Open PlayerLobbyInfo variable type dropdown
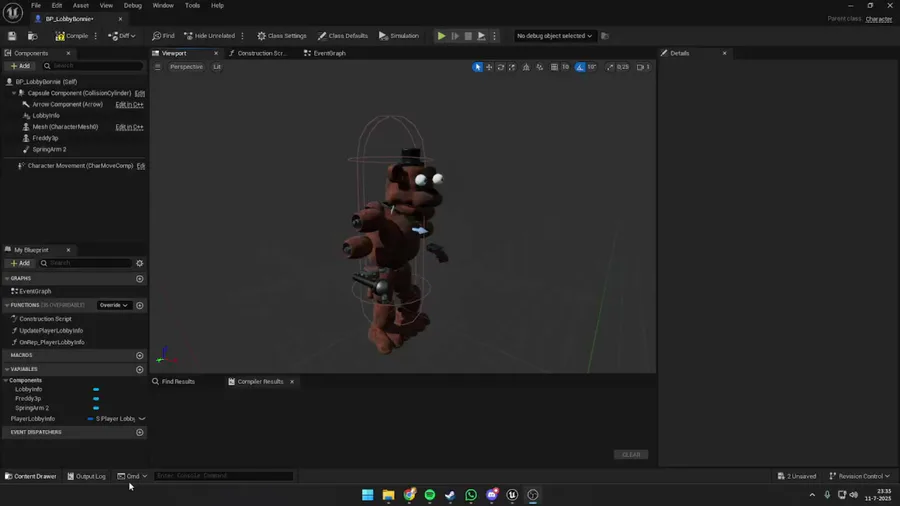 (117, 419)
